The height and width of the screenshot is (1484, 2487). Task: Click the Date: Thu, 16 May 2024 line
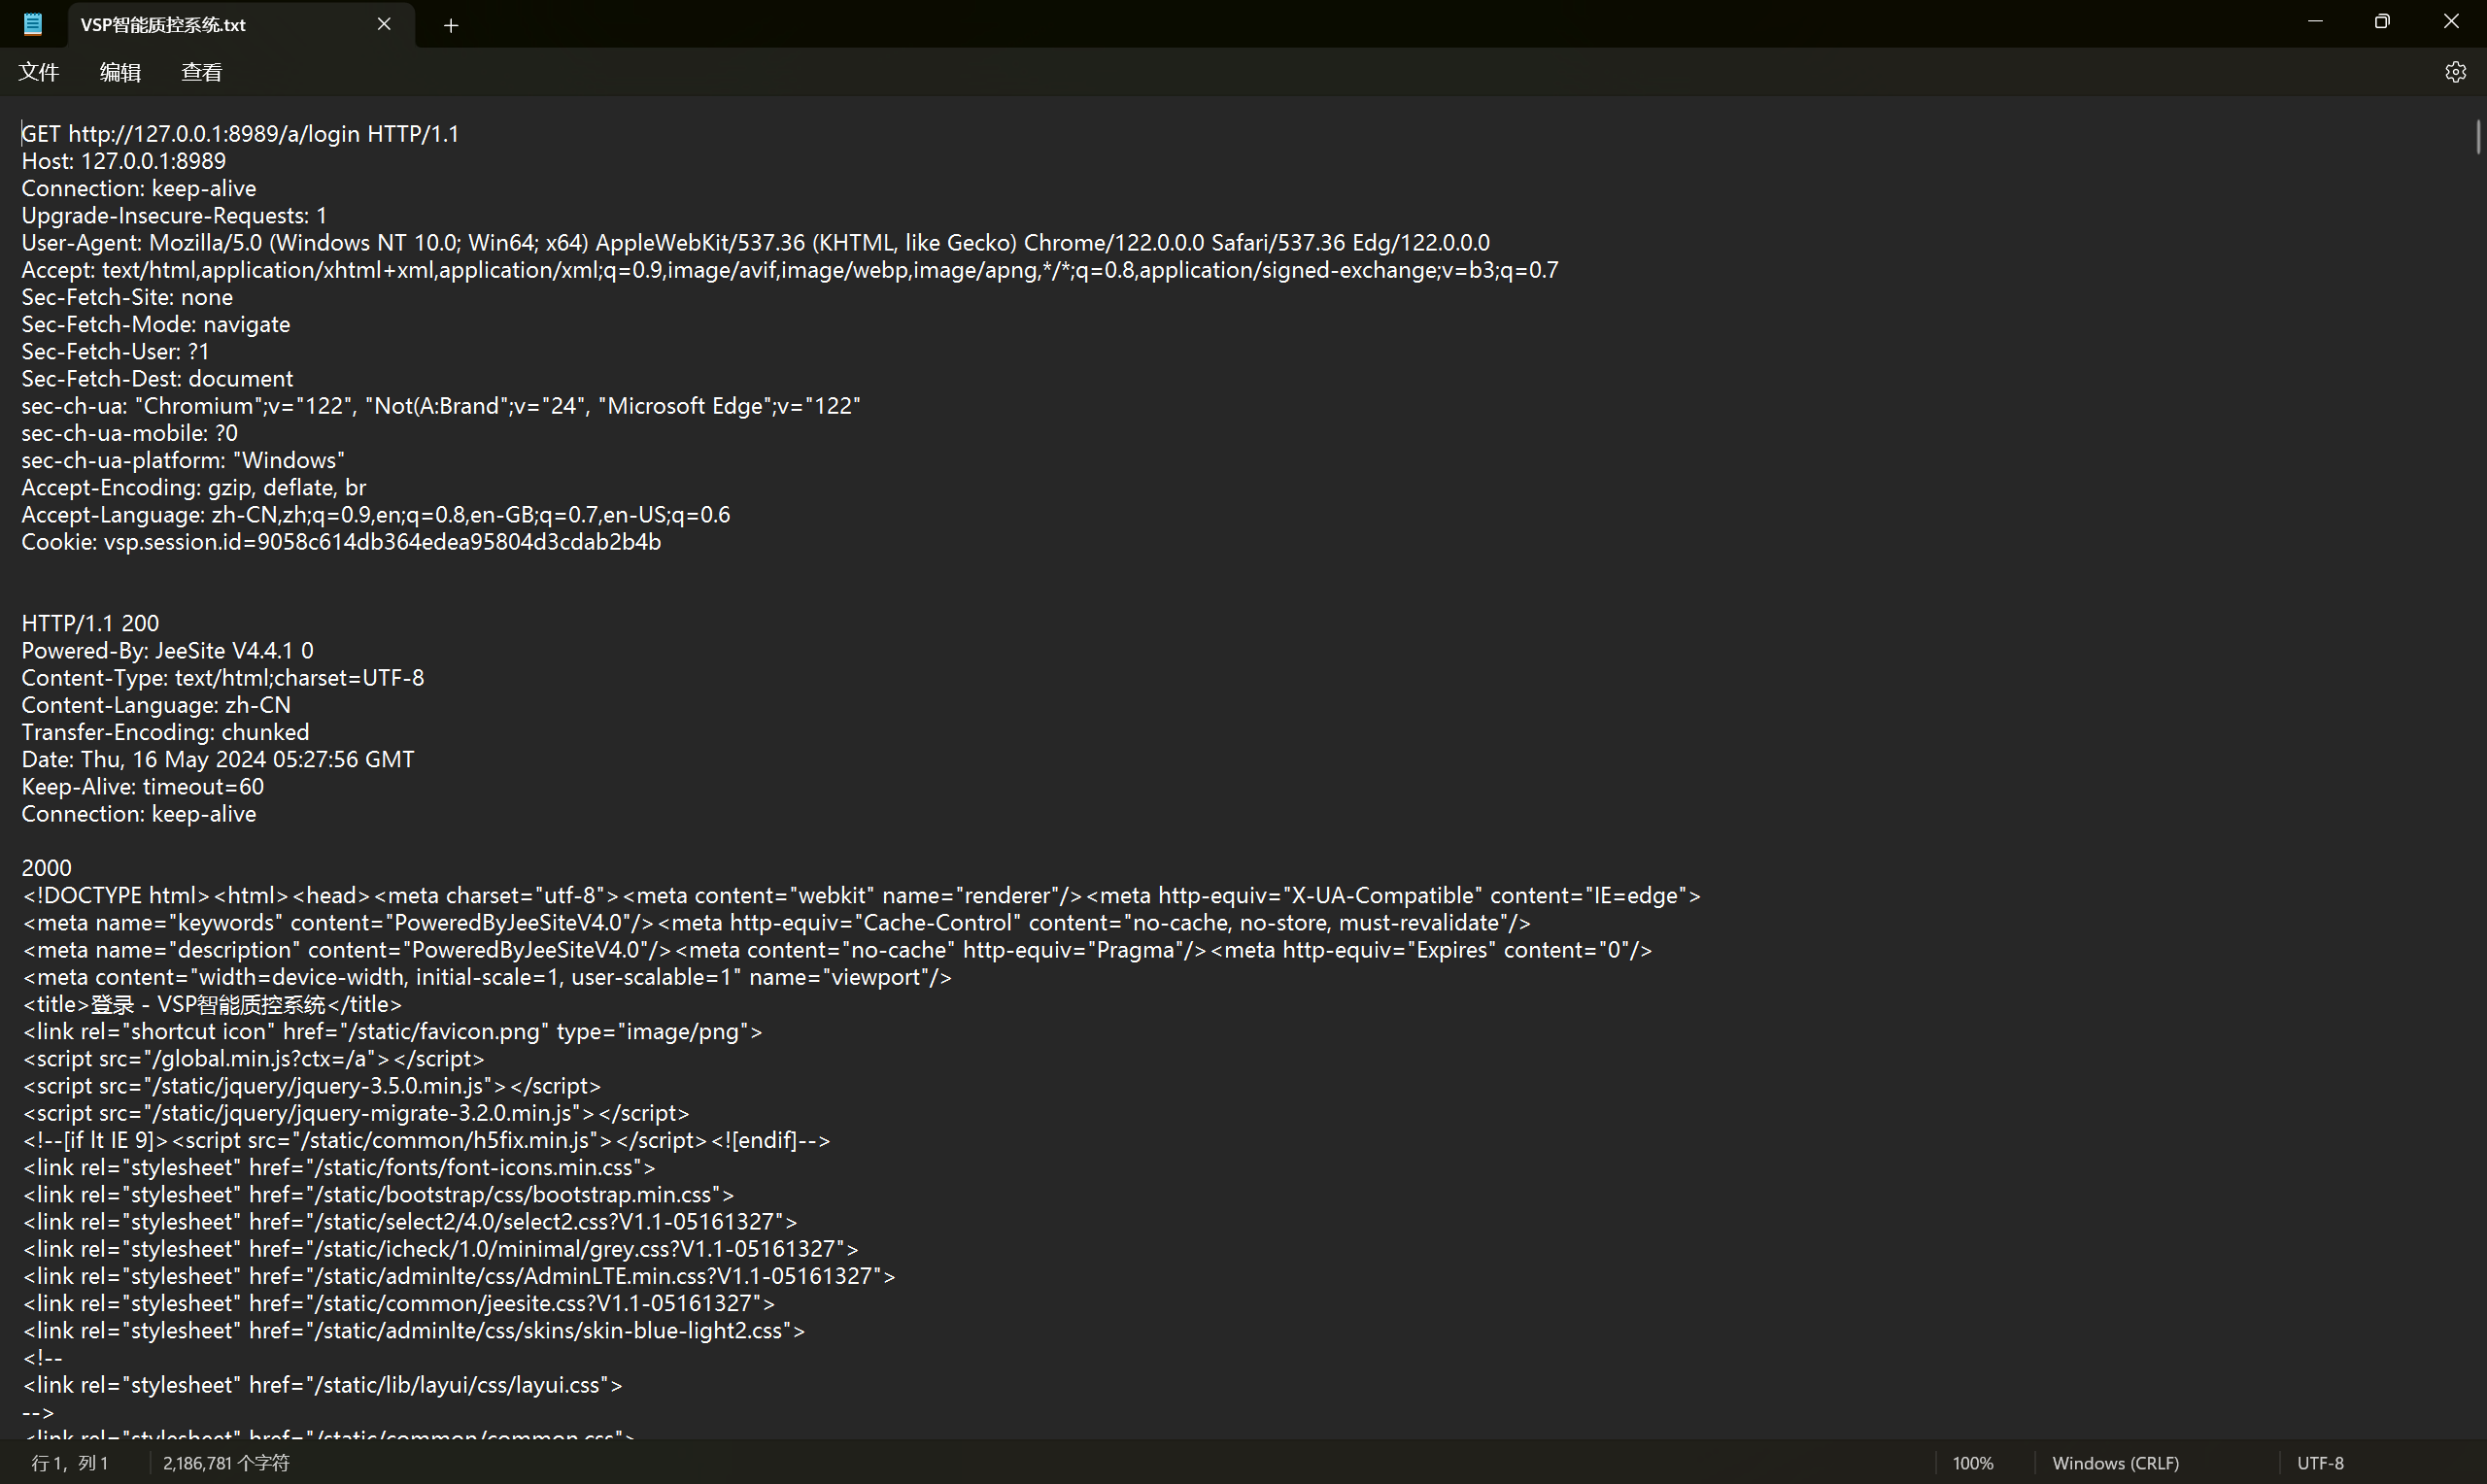[218, 760]
